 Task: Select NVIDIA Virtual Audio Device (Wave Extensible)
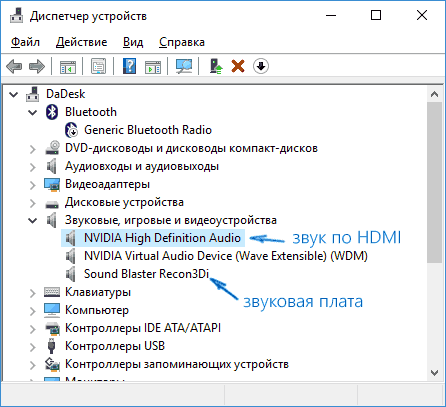pyautogui.click(x=226, y=256)
